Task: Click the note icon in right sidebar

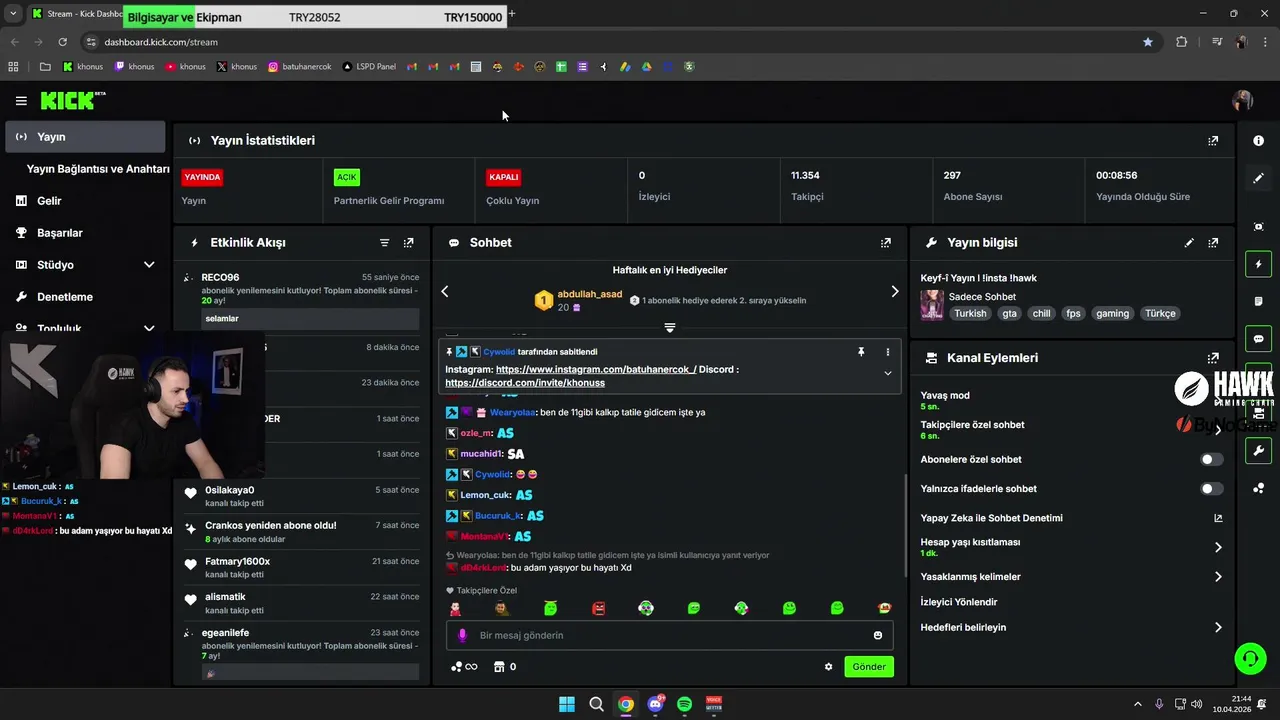Action: coord(1258,301)
